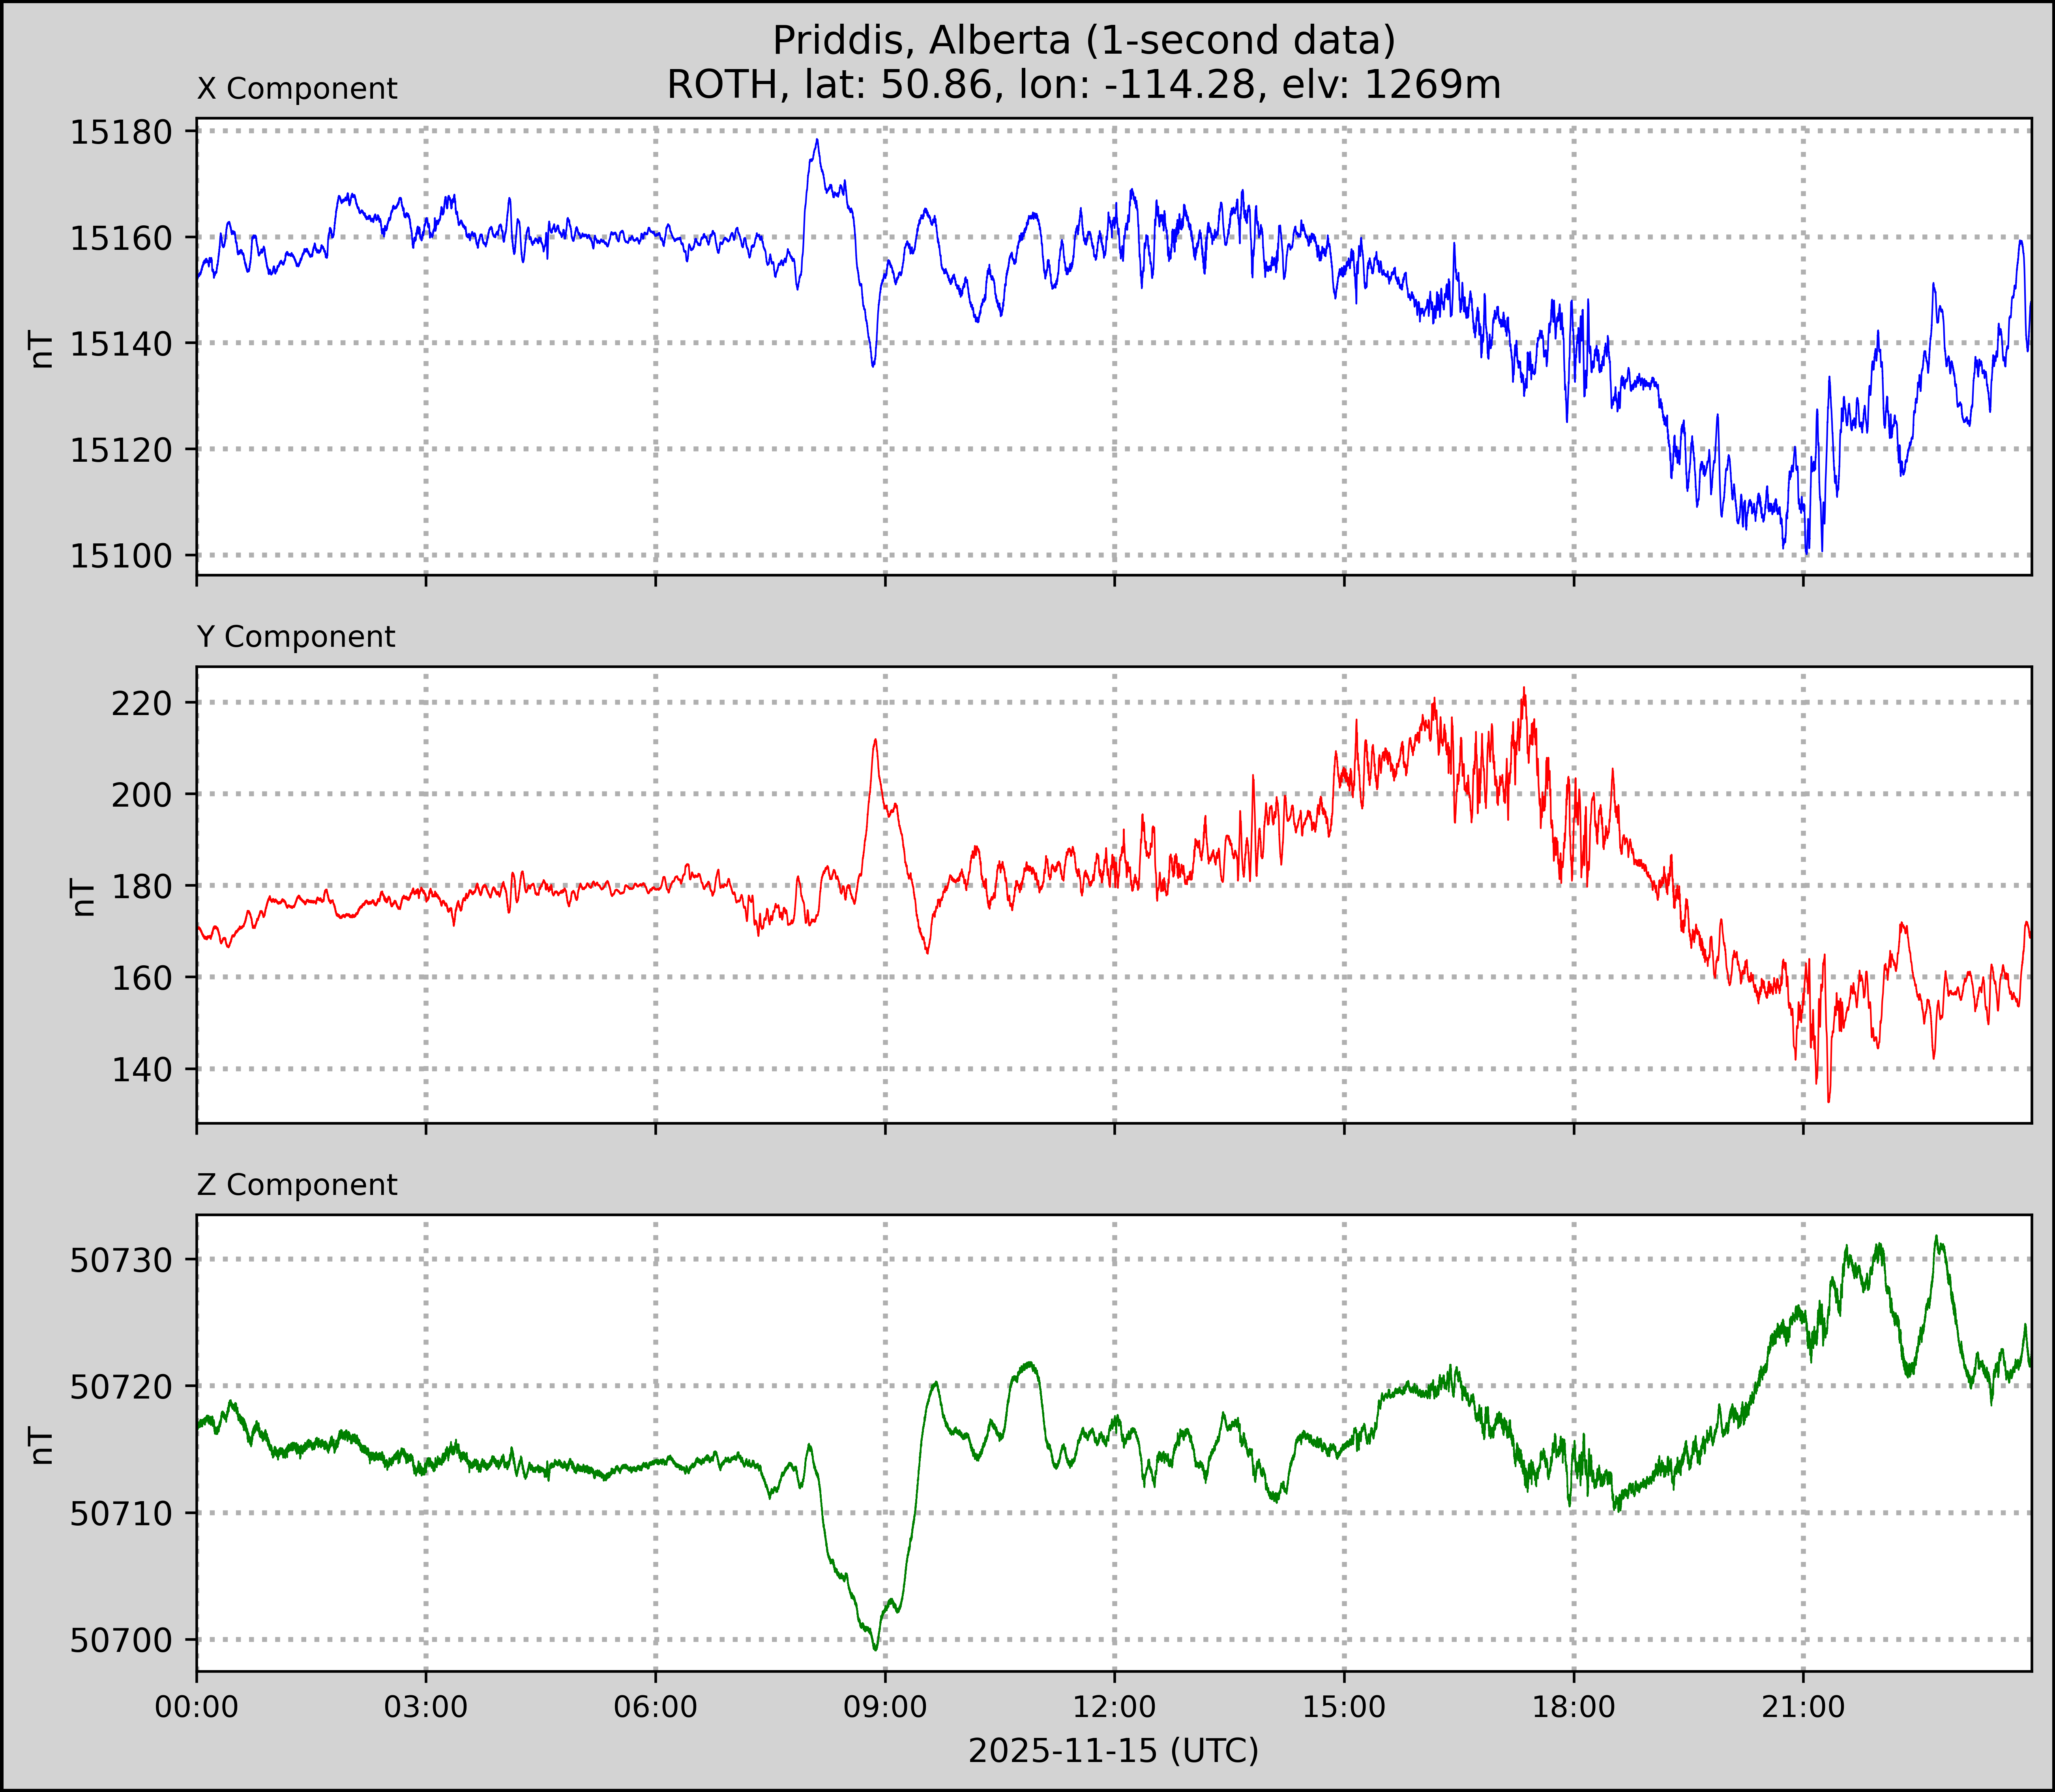
Task: Click the 00:00 time tick label
Action: 197,1707
